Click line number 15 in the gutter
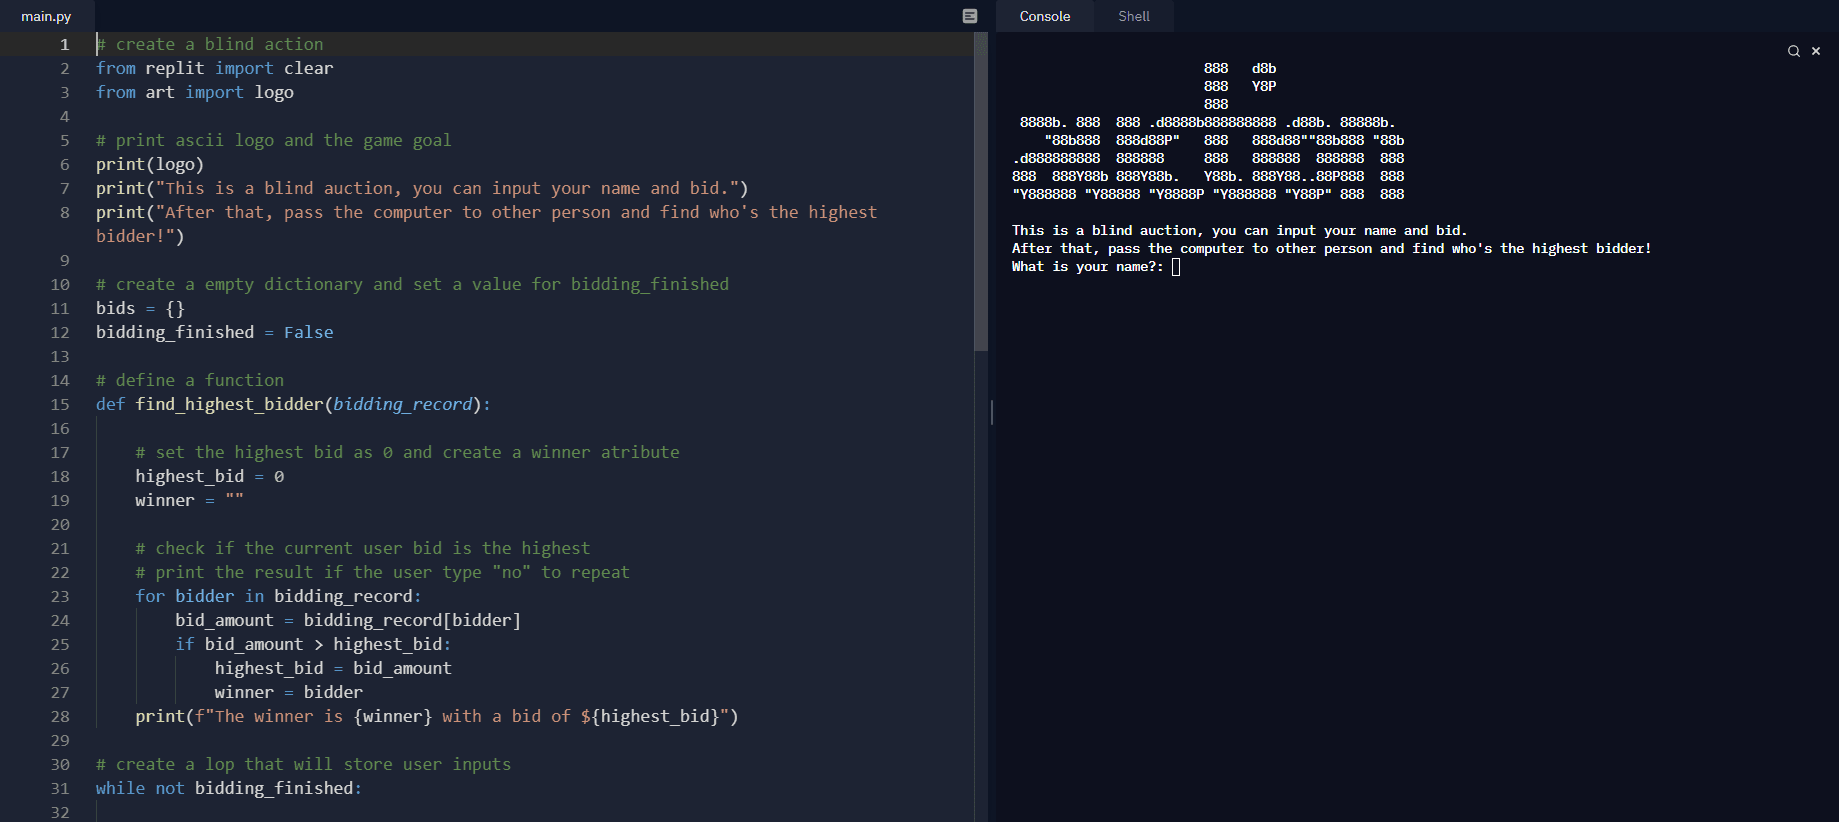This screenshot has height=822, width=1839. (60, 405)
